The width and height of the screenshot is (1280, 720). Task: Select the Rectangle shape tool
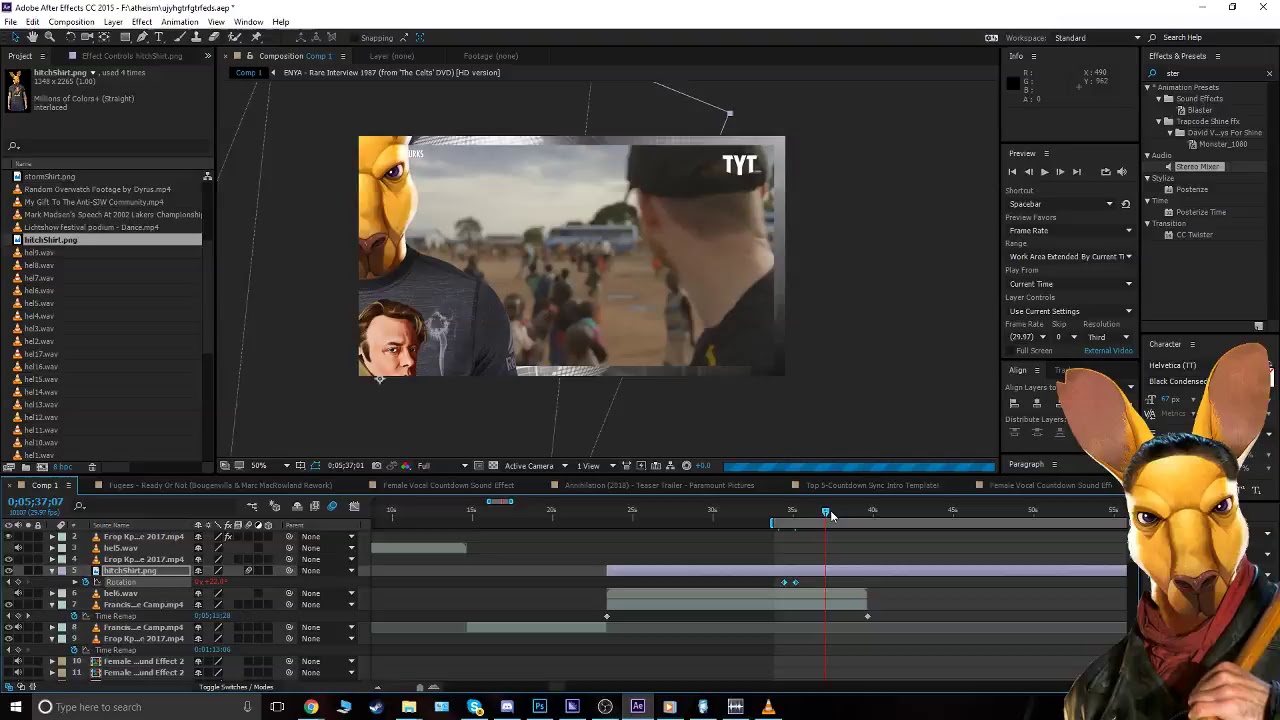pos(124,37)
